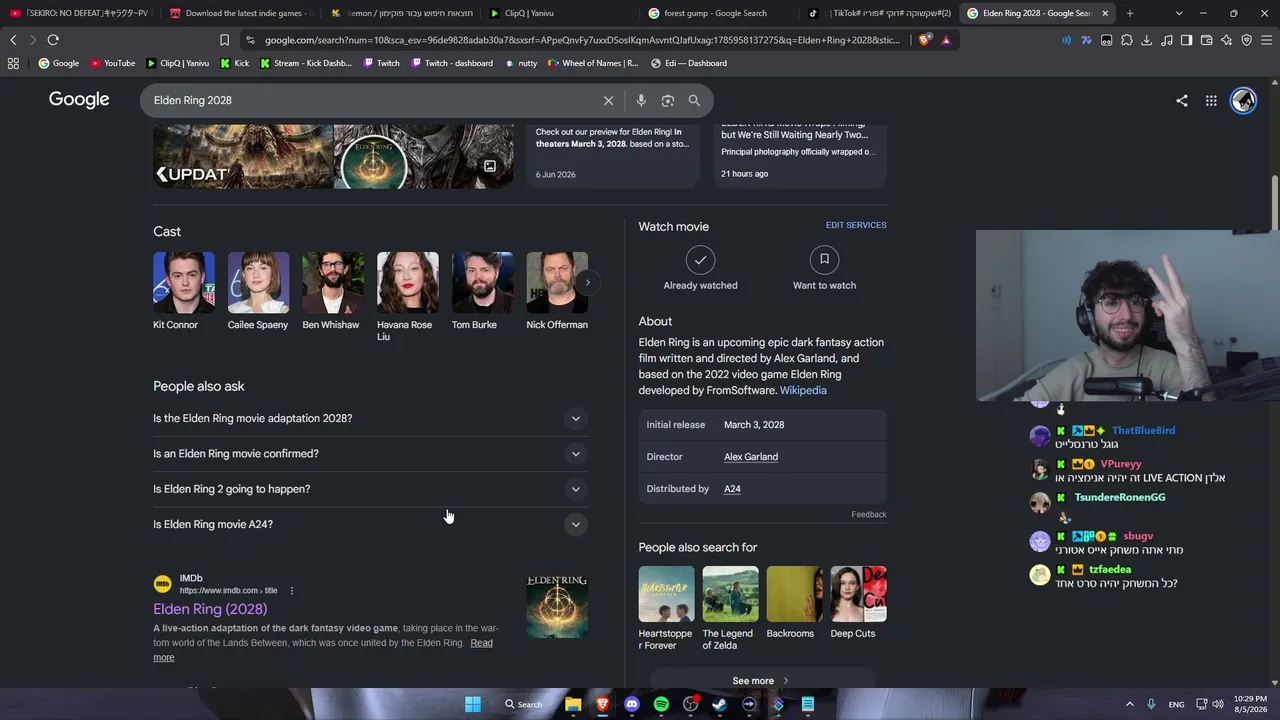Open a new browser tab
The height and width of the screenshot is (720, 1280).
(1130, 13)
